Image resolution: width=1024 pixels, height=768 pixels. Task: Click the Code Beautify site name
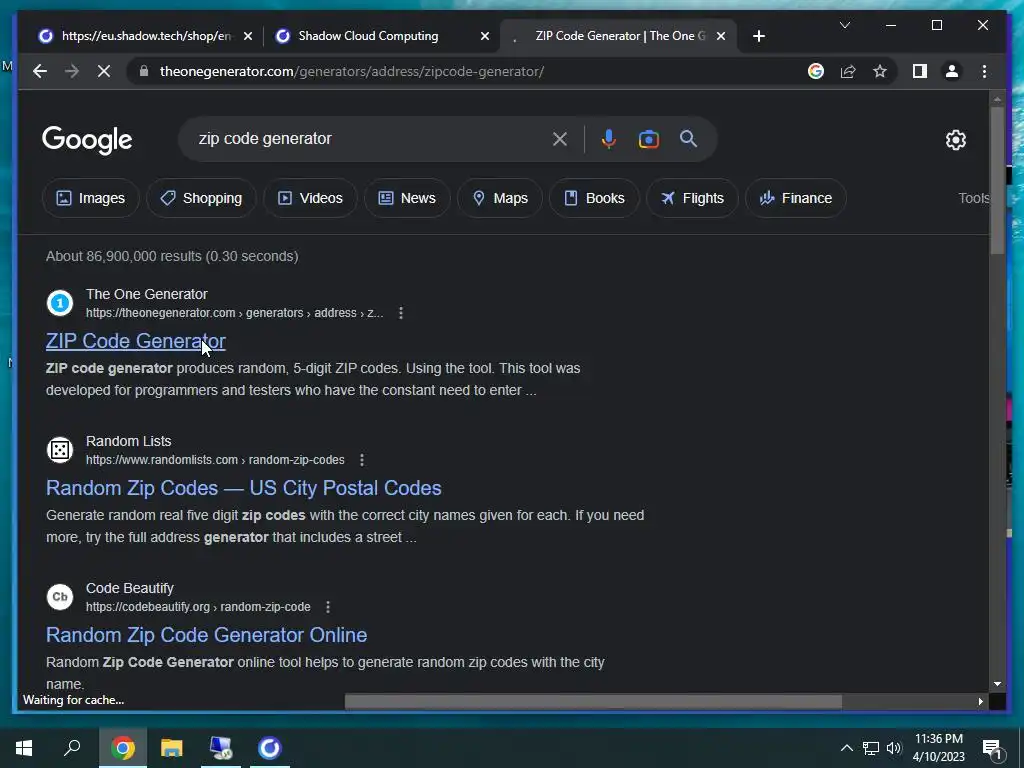pyautogui.click(x=130, y=588)
